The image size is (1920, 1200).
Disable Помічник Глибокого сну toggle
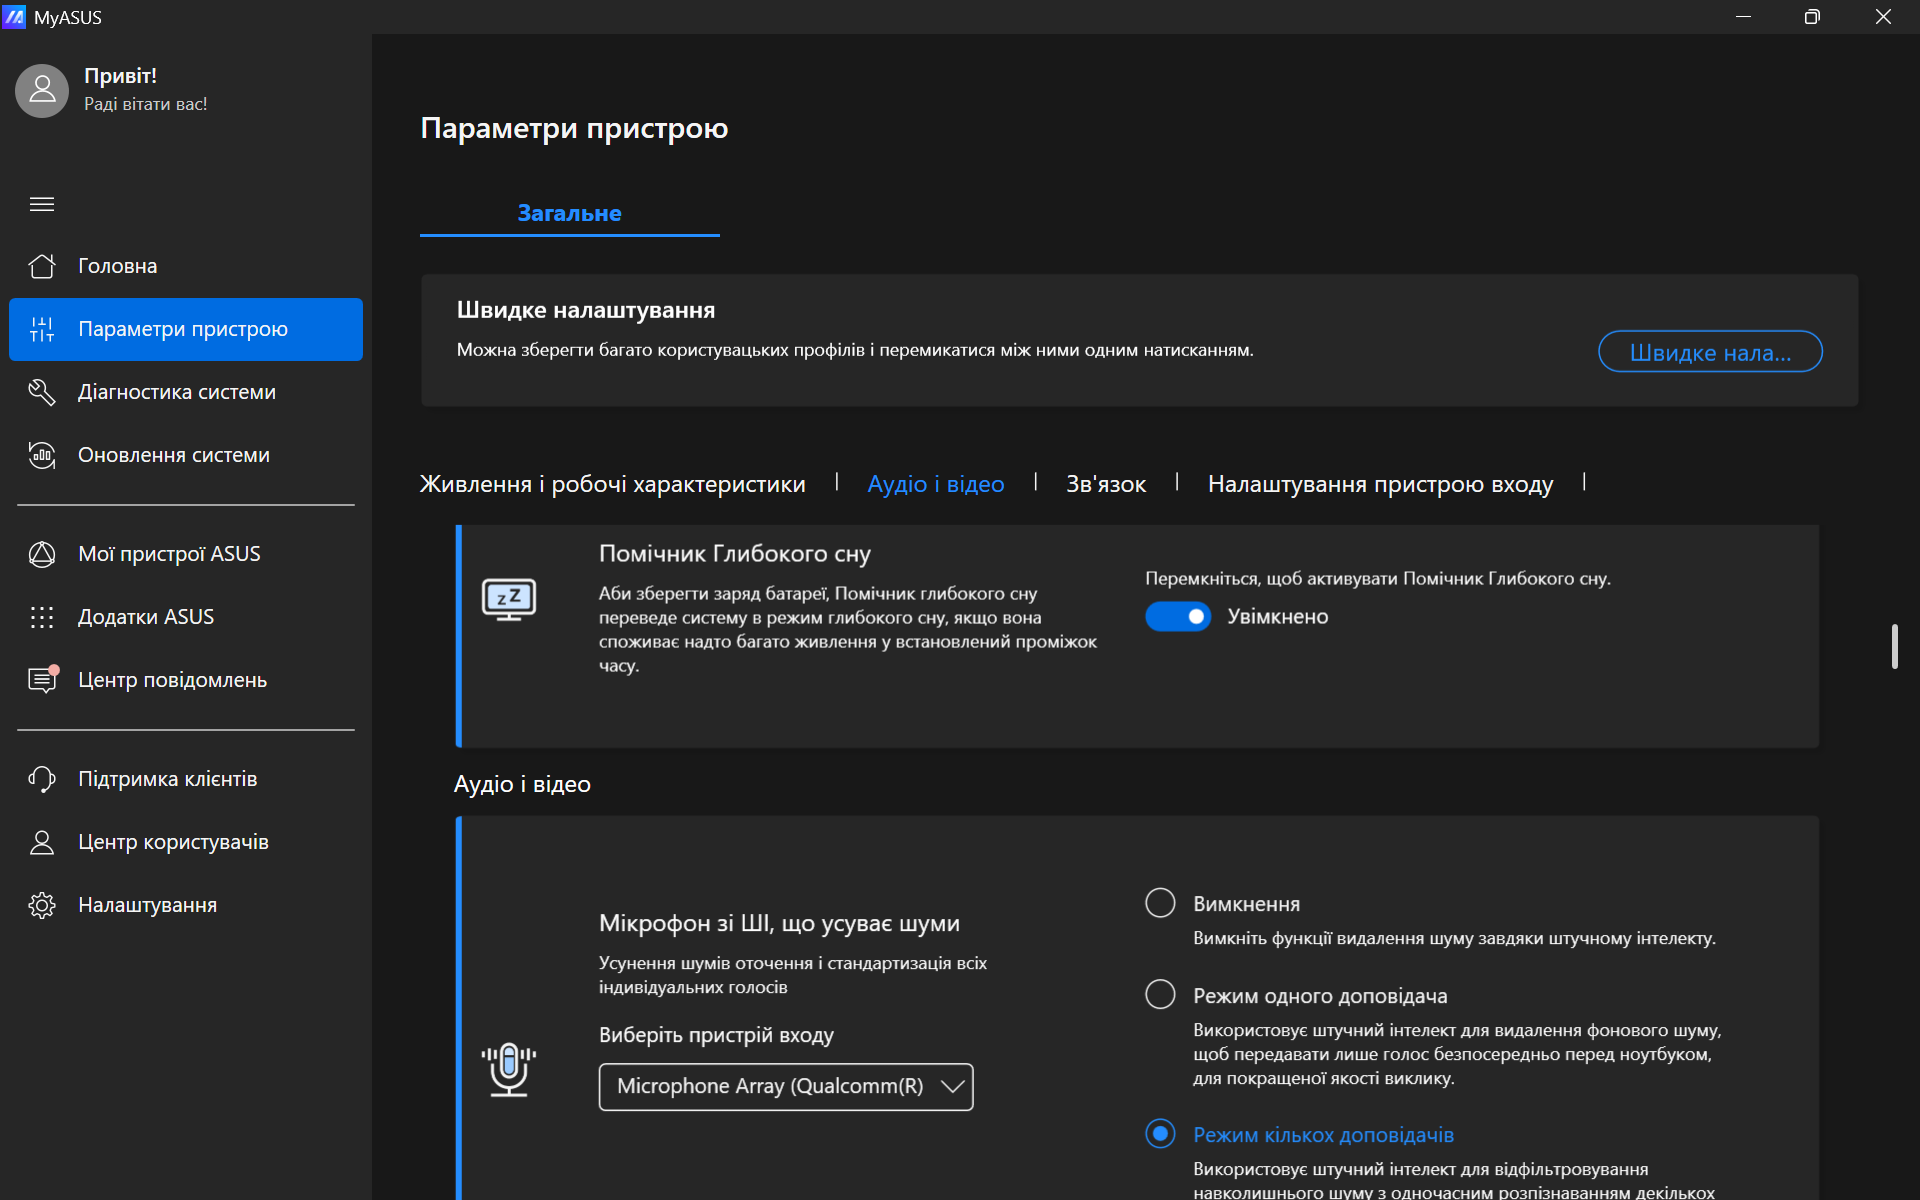coord(1178,616)
